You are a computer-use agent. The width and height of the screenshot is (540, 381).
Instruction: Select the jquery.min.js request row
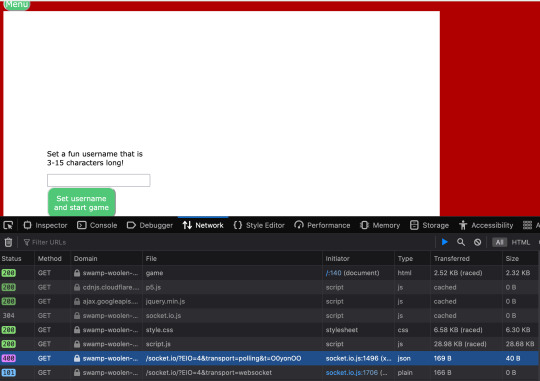pyautogui.click(x=269, y=301)
